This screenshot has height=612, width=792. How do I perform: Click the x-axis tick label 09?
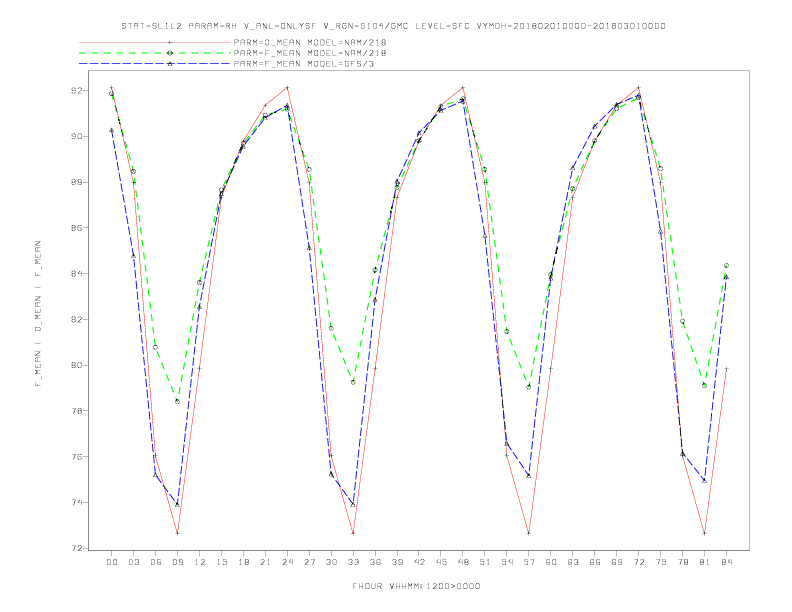pos(177,562)
